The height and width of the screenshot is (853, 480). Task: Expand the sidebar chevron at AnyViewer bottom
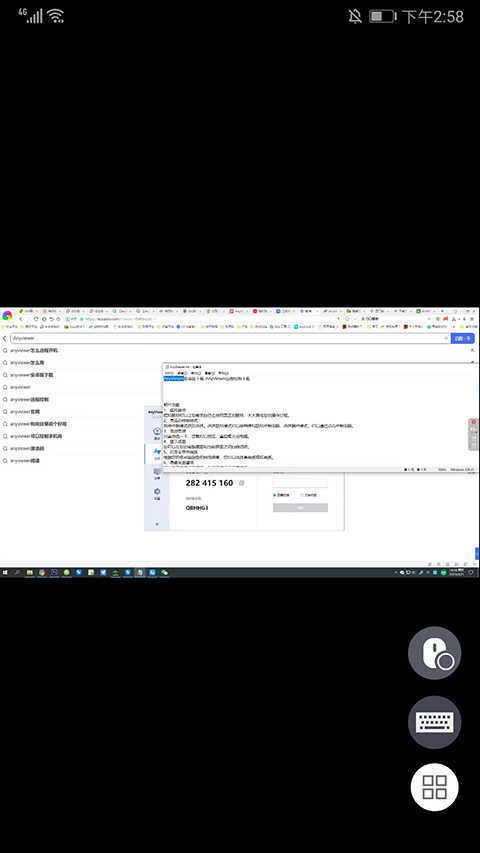pyautogui.click(x=157, y=524)
